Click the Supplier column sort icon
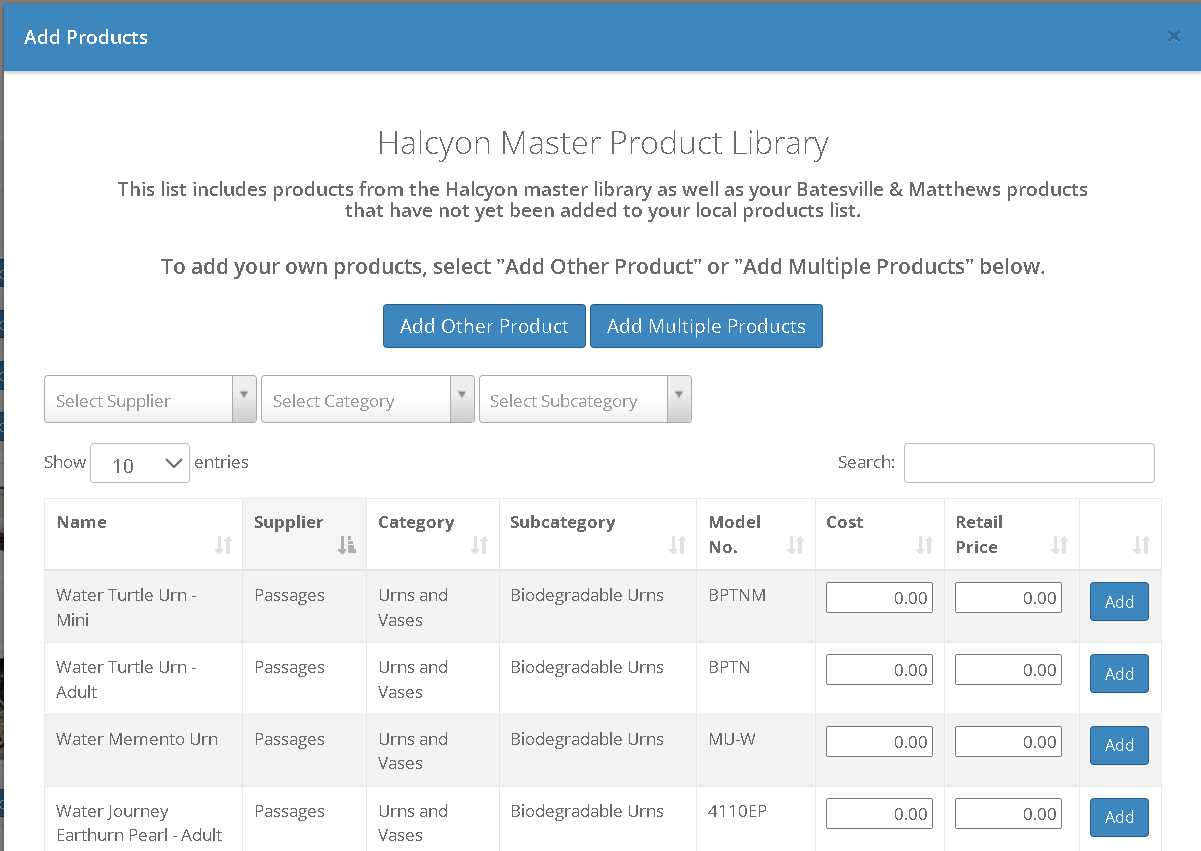The image size is (1201, 851). tap(347, 545)
